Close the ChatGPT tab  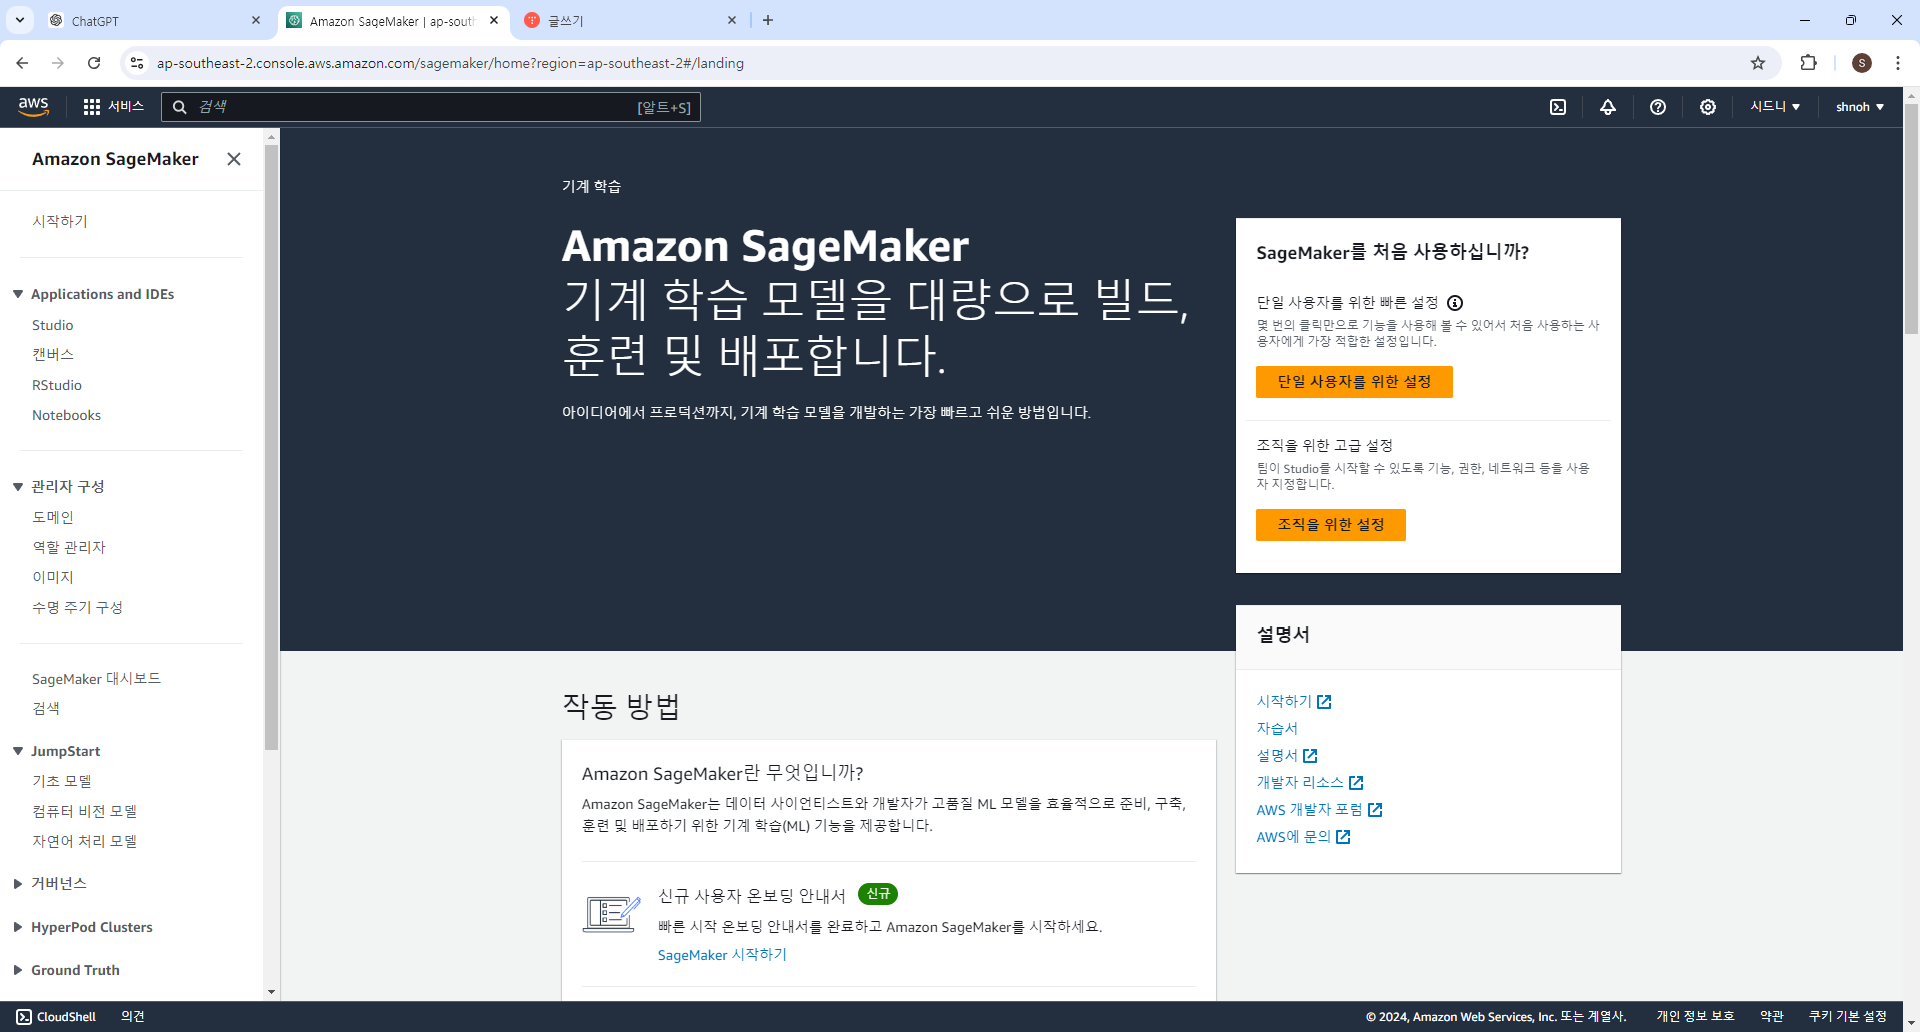(x=256, y=20)
